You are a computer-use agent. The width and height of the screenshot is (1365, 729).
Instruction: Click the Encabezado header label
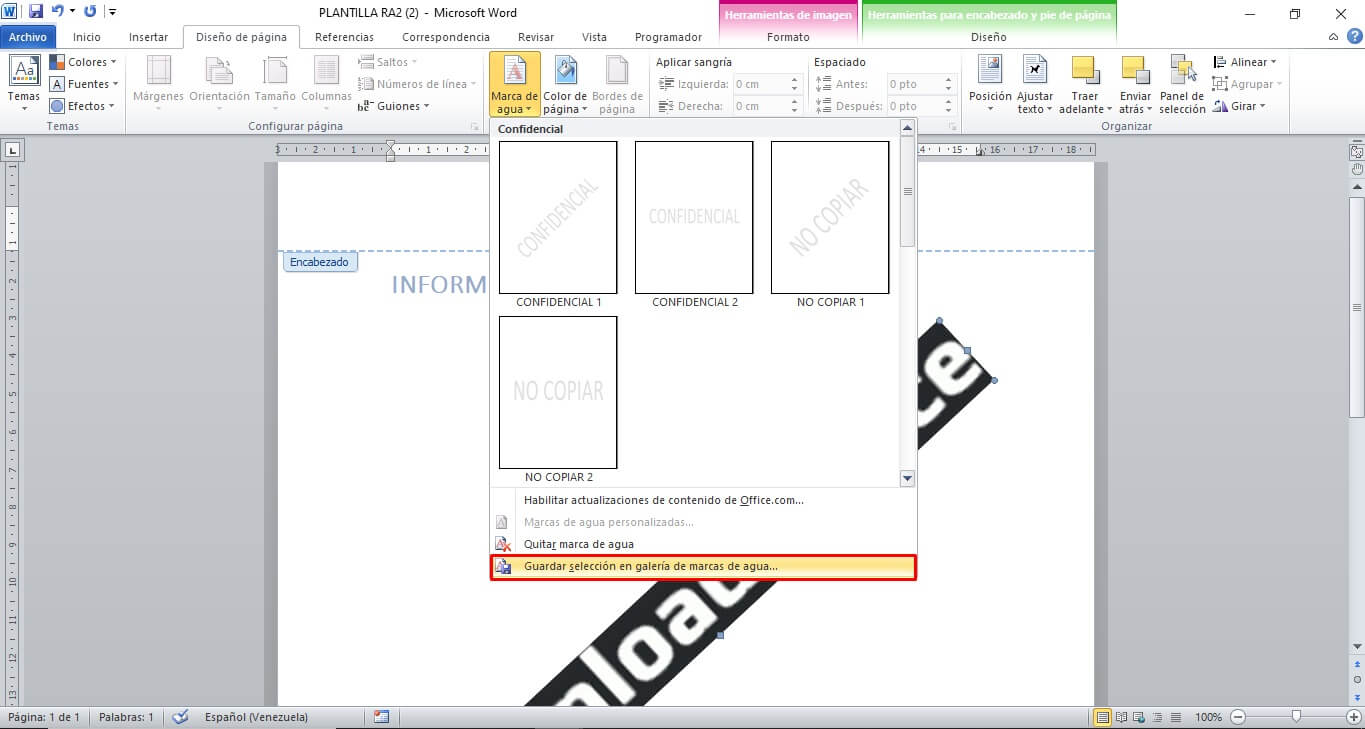320,262
